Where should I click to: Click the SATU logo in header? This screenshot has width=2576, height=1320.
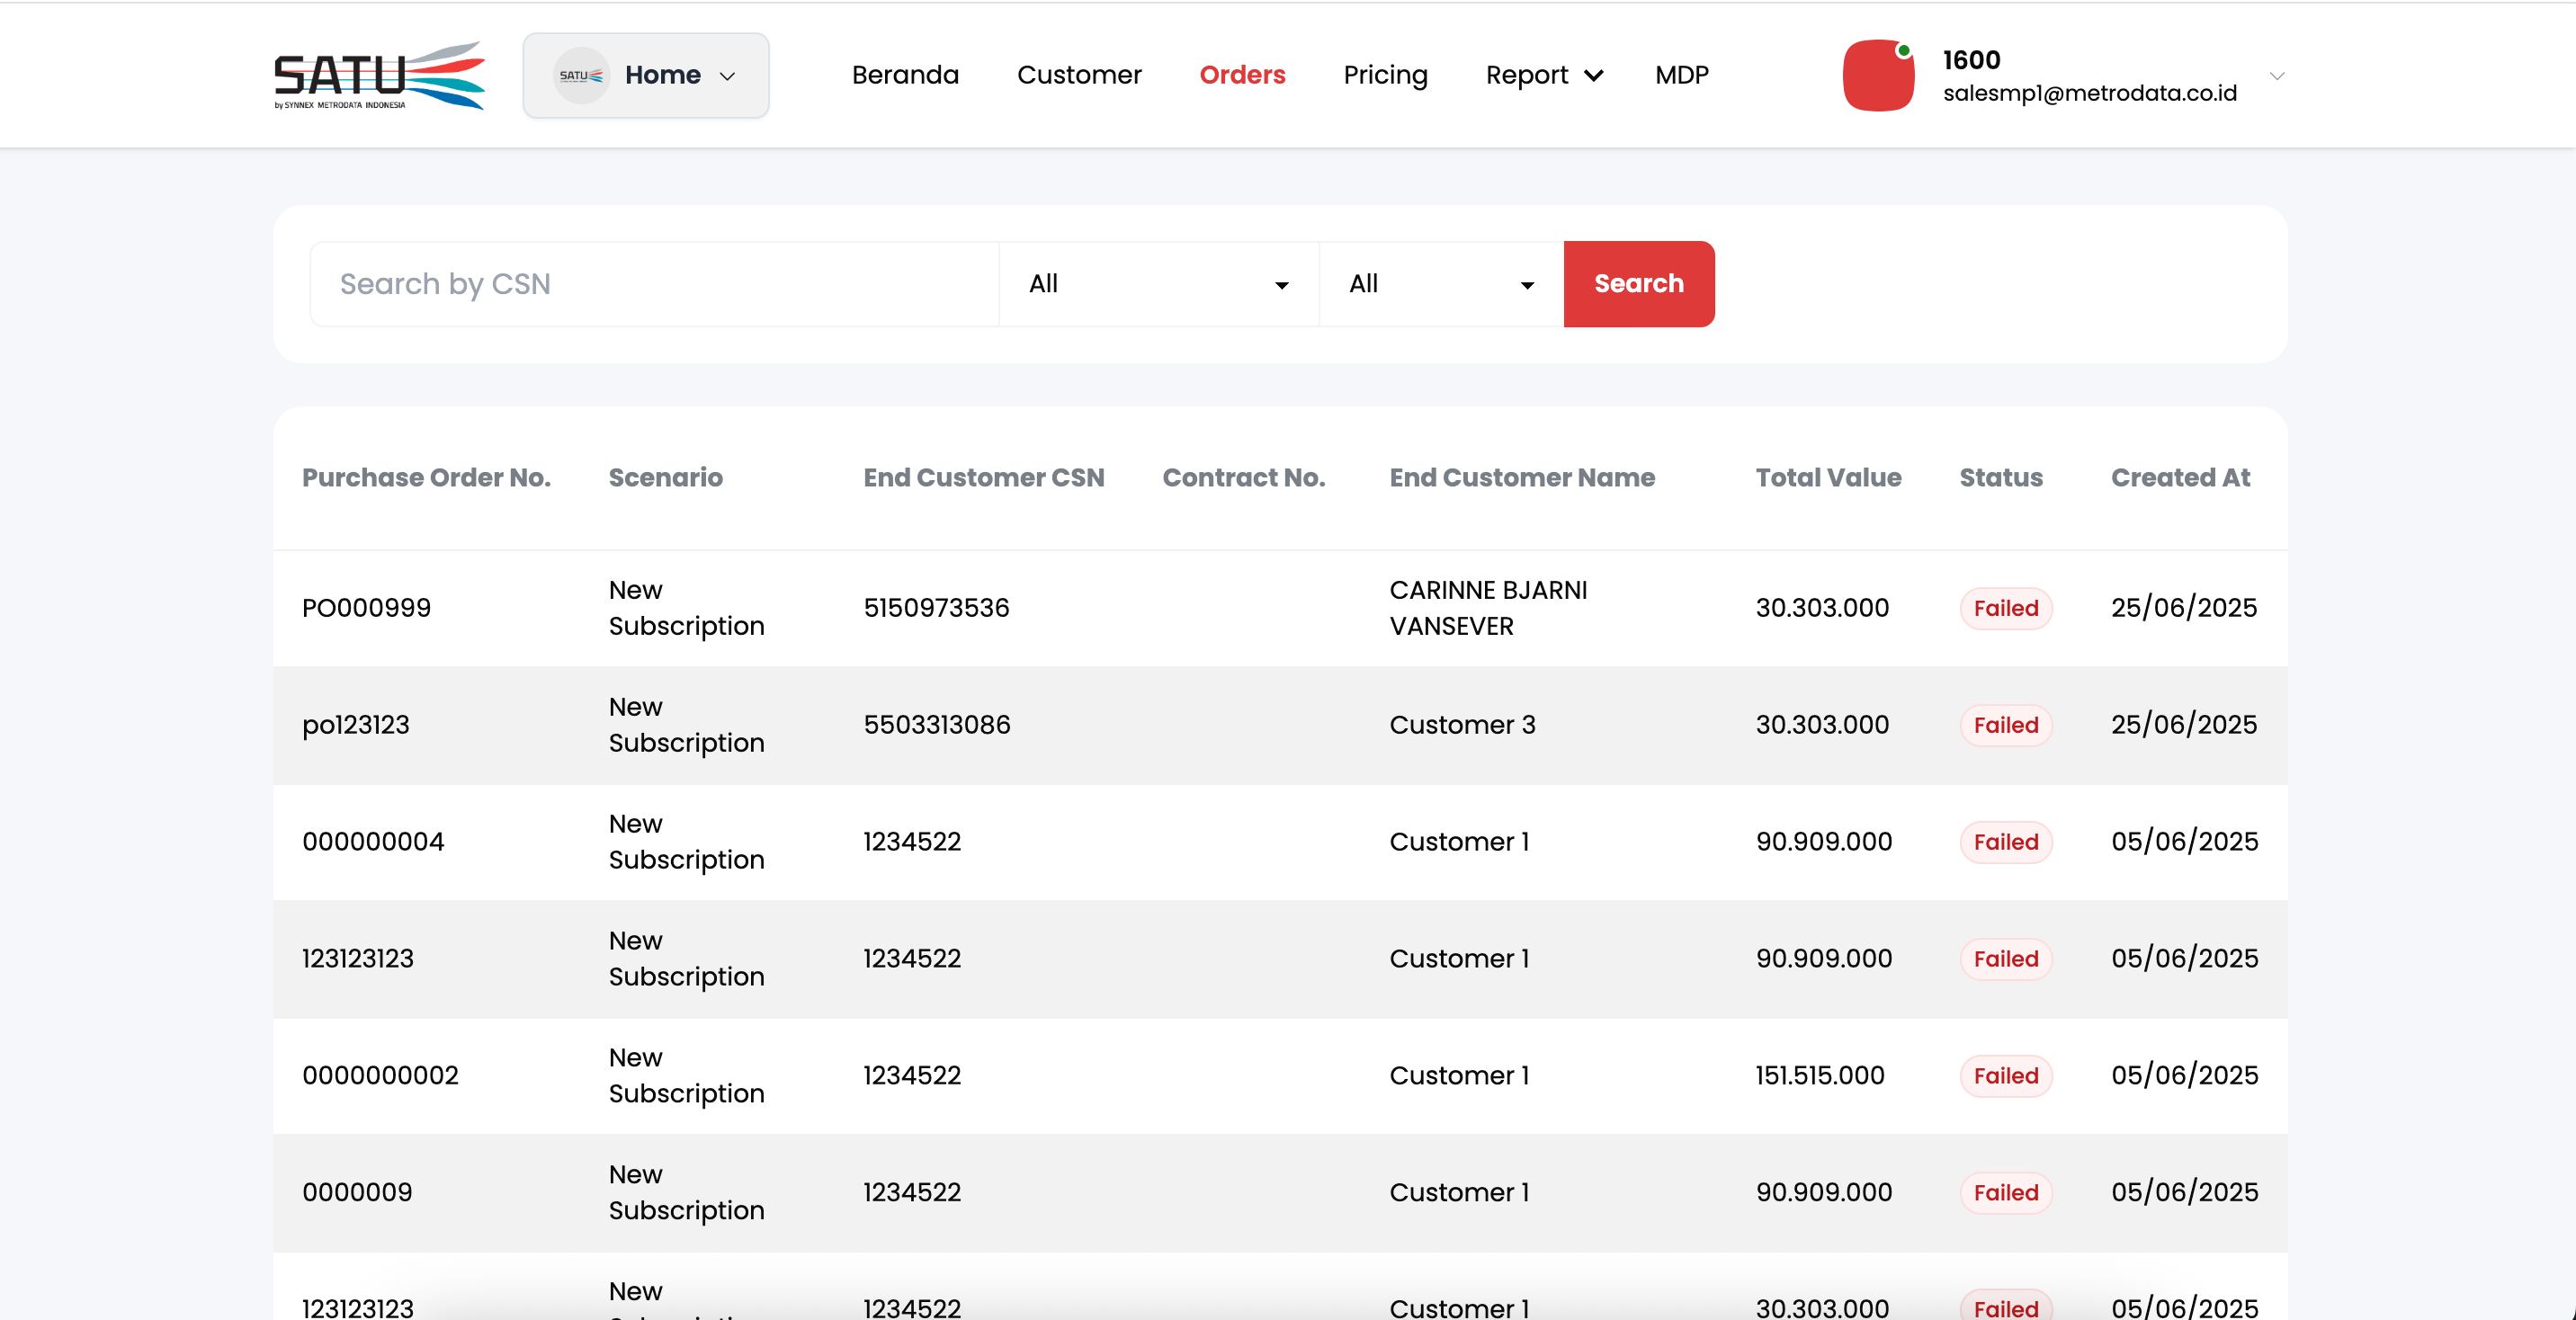(x=379, y=75)
